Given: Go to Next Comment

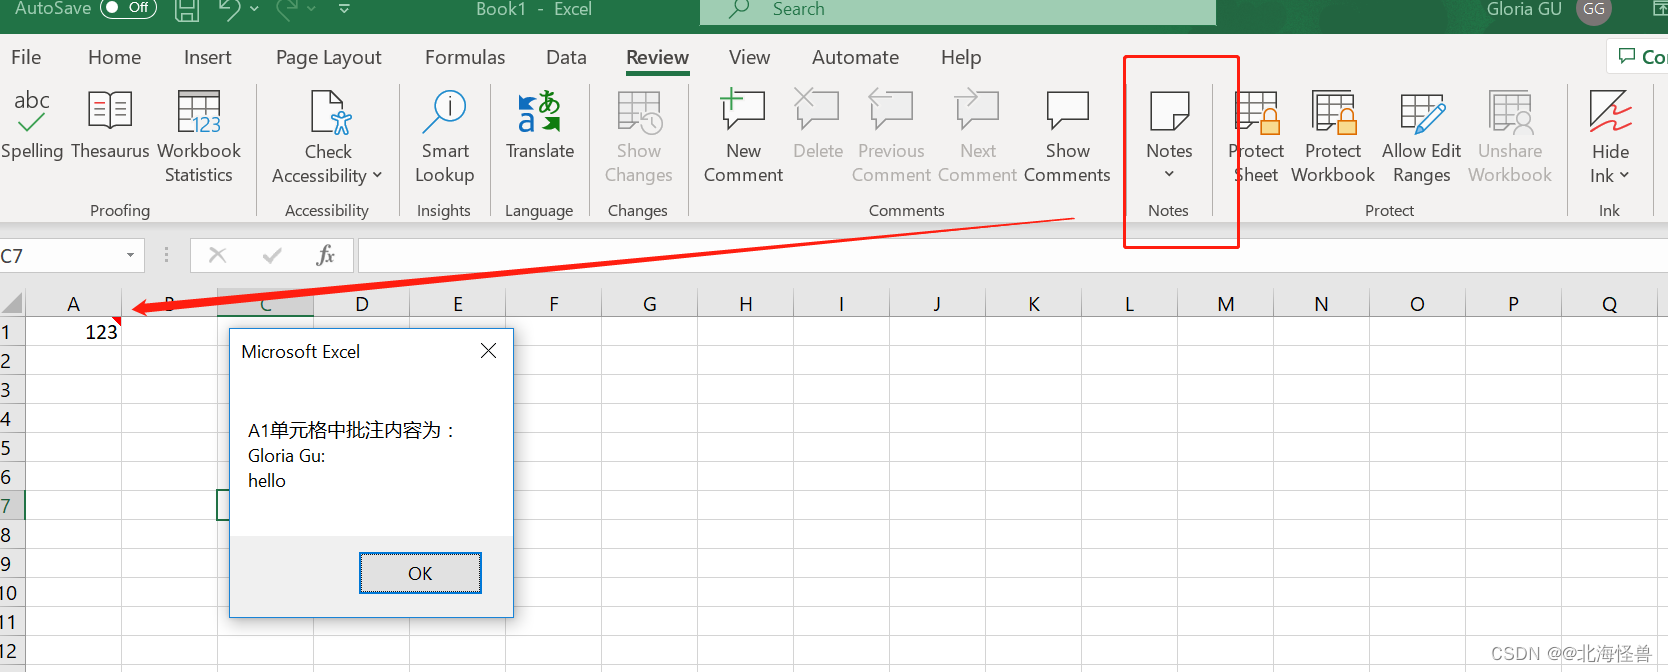Looking at the screenshot, I should click(978, 137).
